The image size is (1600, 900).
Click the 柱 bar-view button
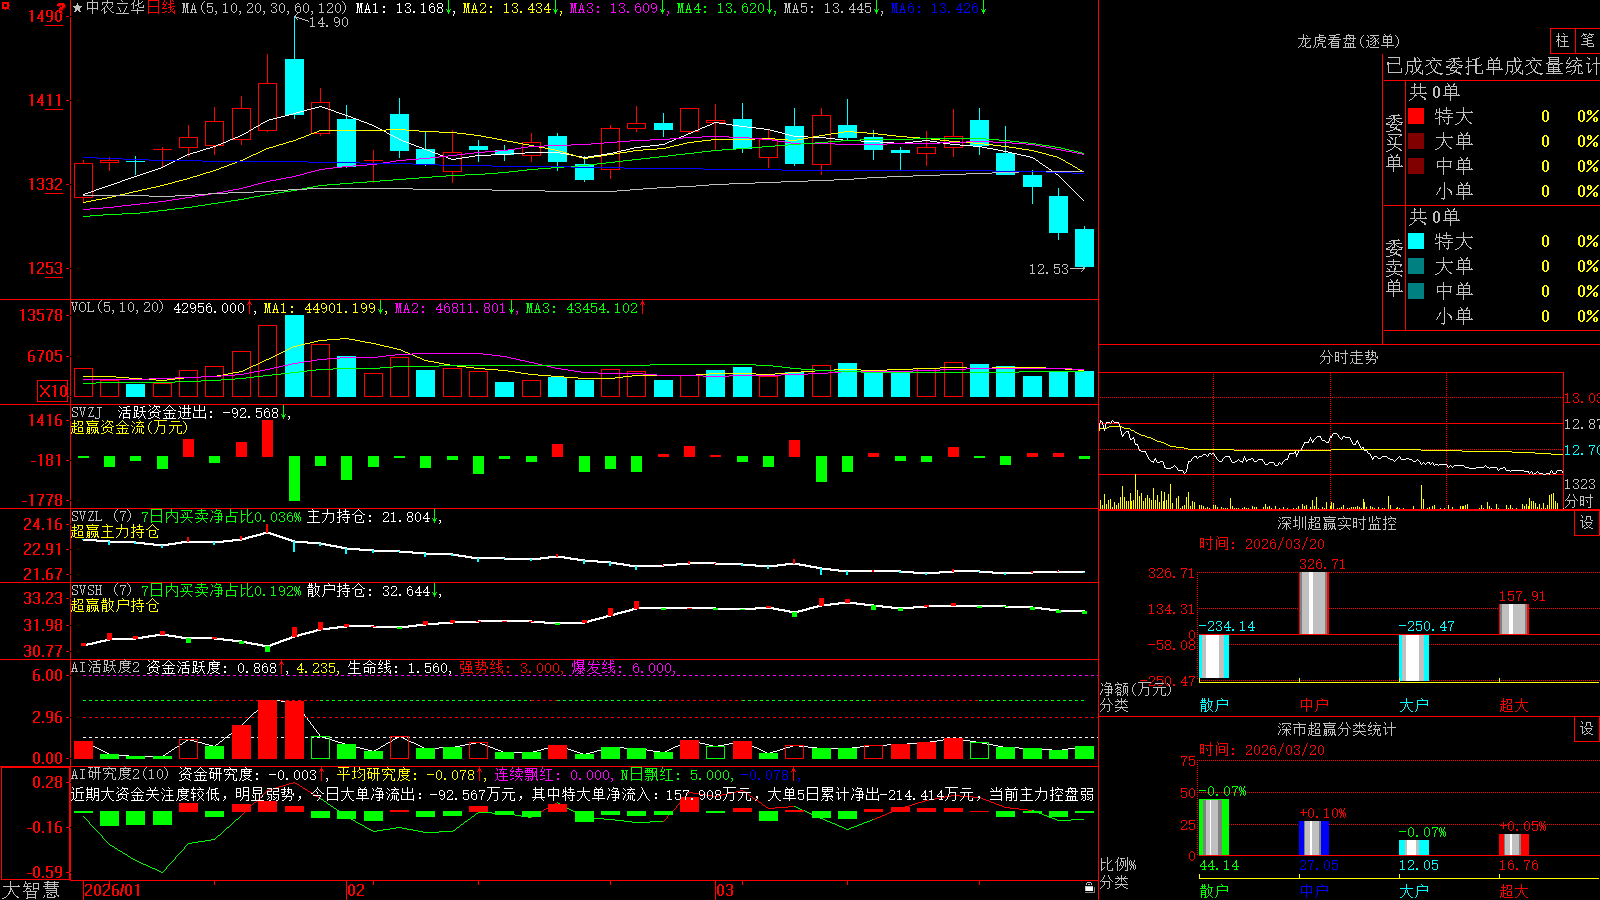coord(1562,41)
